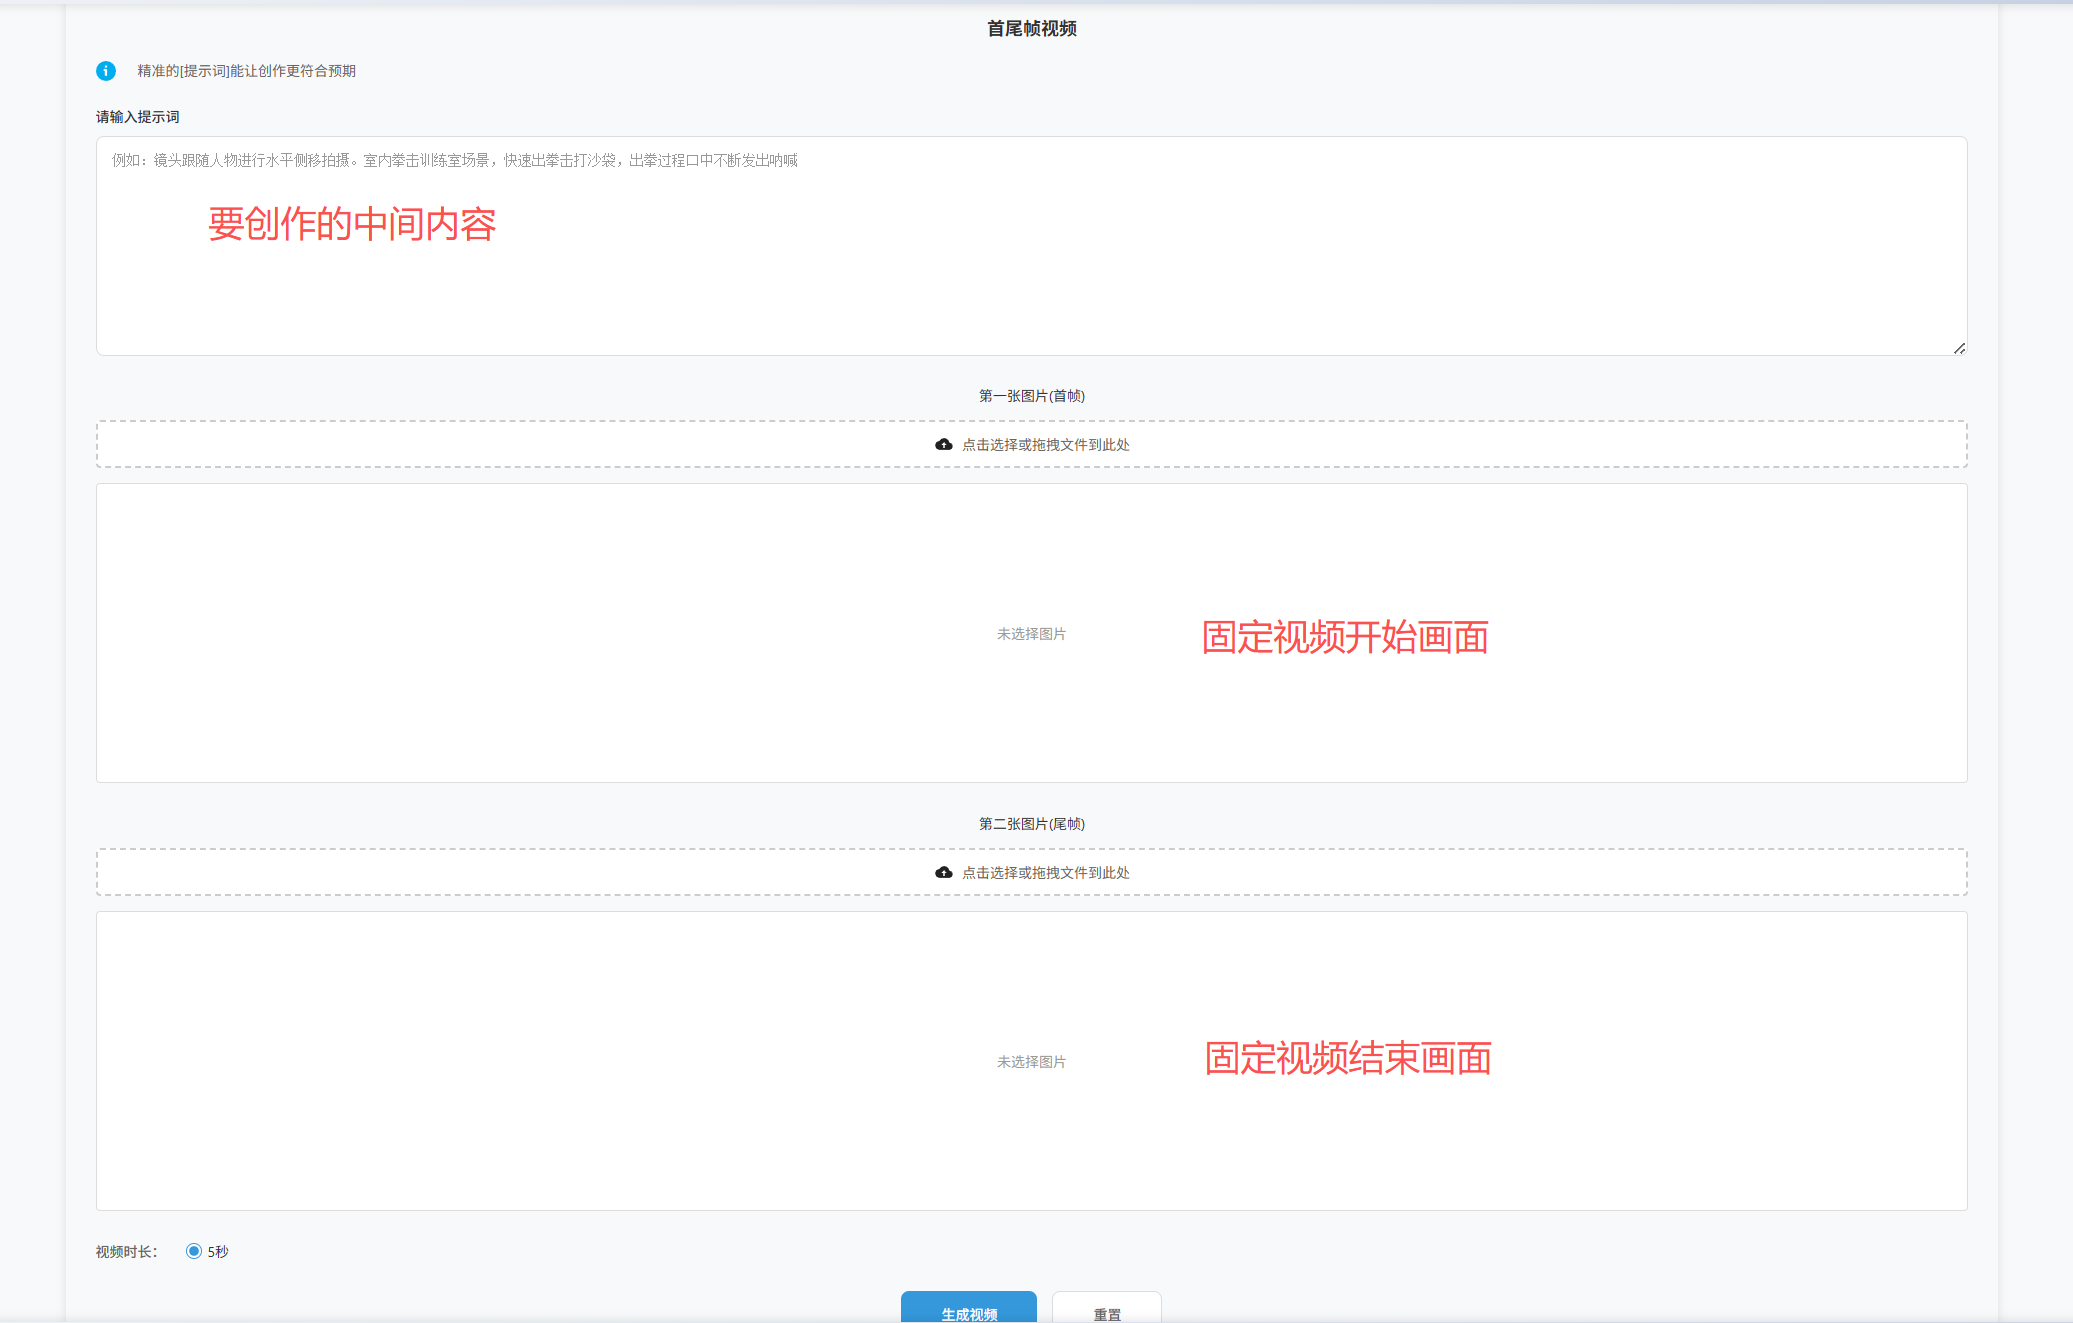Click the cloud upload icon for tail frame
This screenshot has height=1323, width=2073.
pyautogui.click(x=943, y=872)
